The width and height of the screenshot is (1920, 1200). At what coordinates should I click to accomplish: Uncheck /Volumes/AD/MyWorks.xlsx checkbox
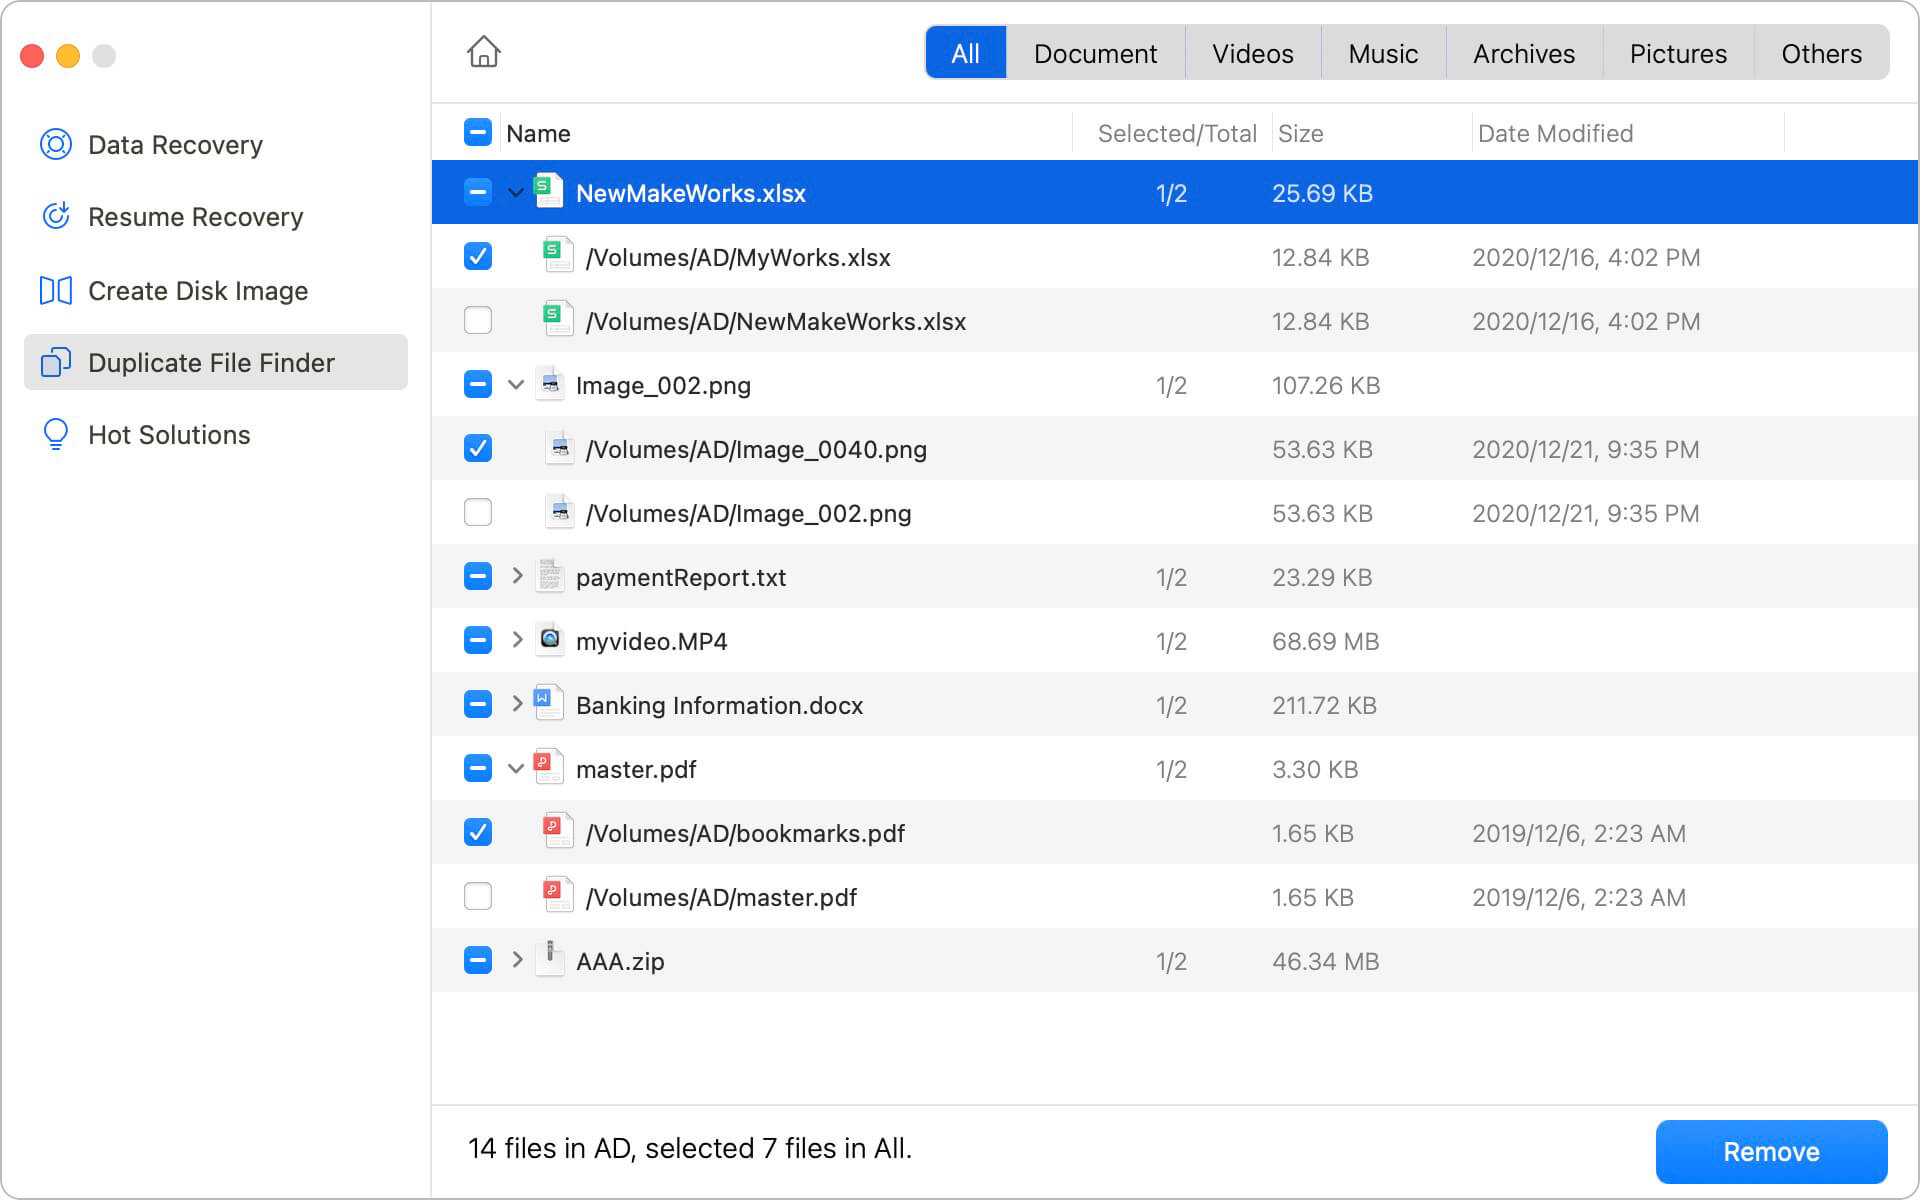[x=478, y=257]
